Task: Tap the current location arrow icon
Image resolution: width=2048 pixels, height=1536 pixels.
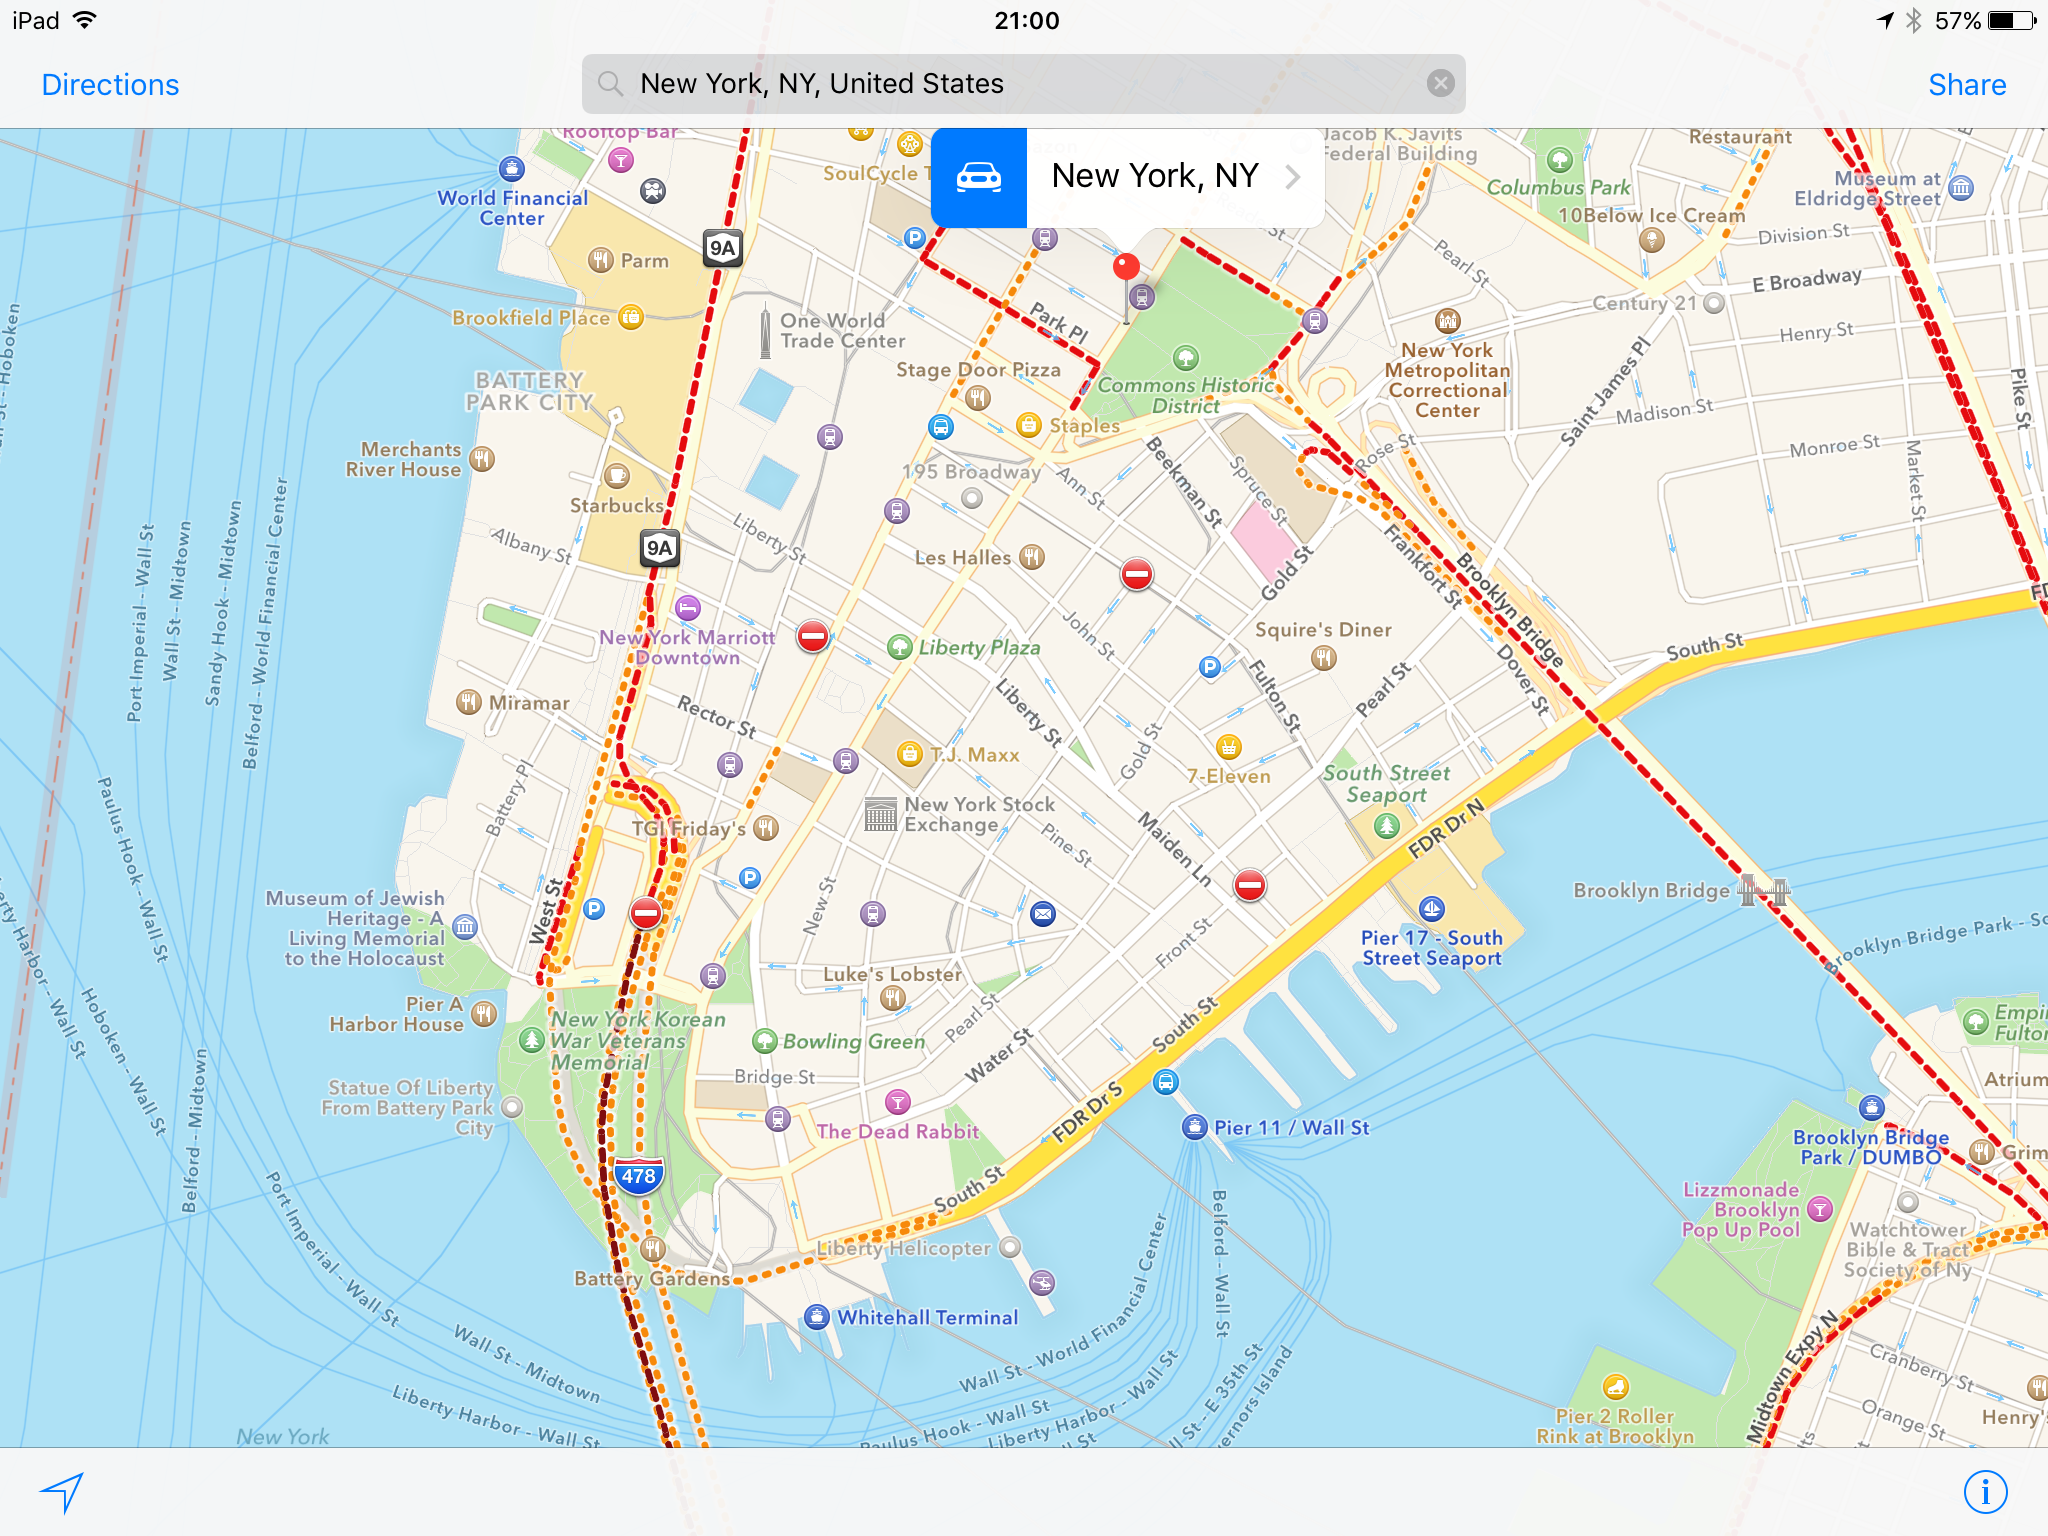Action: click(x=62, y=1492)
